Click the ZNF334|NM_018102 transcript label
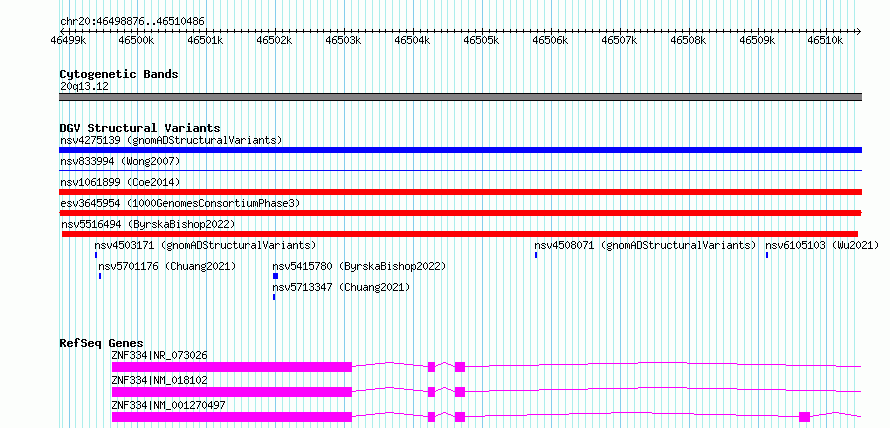Screen dimensions: 890x428 (159, 380)
